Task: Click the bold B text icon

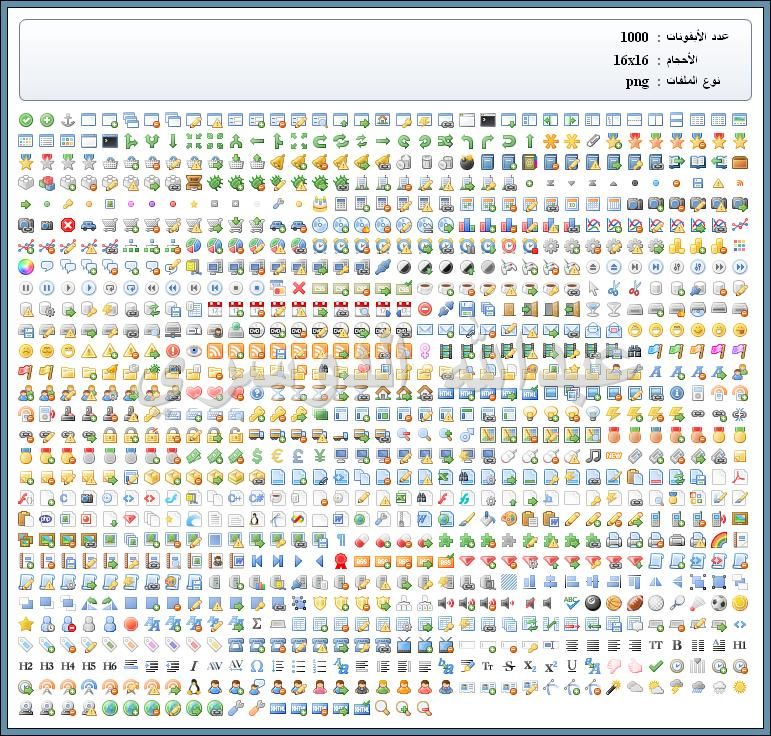Action: [677, 645]
